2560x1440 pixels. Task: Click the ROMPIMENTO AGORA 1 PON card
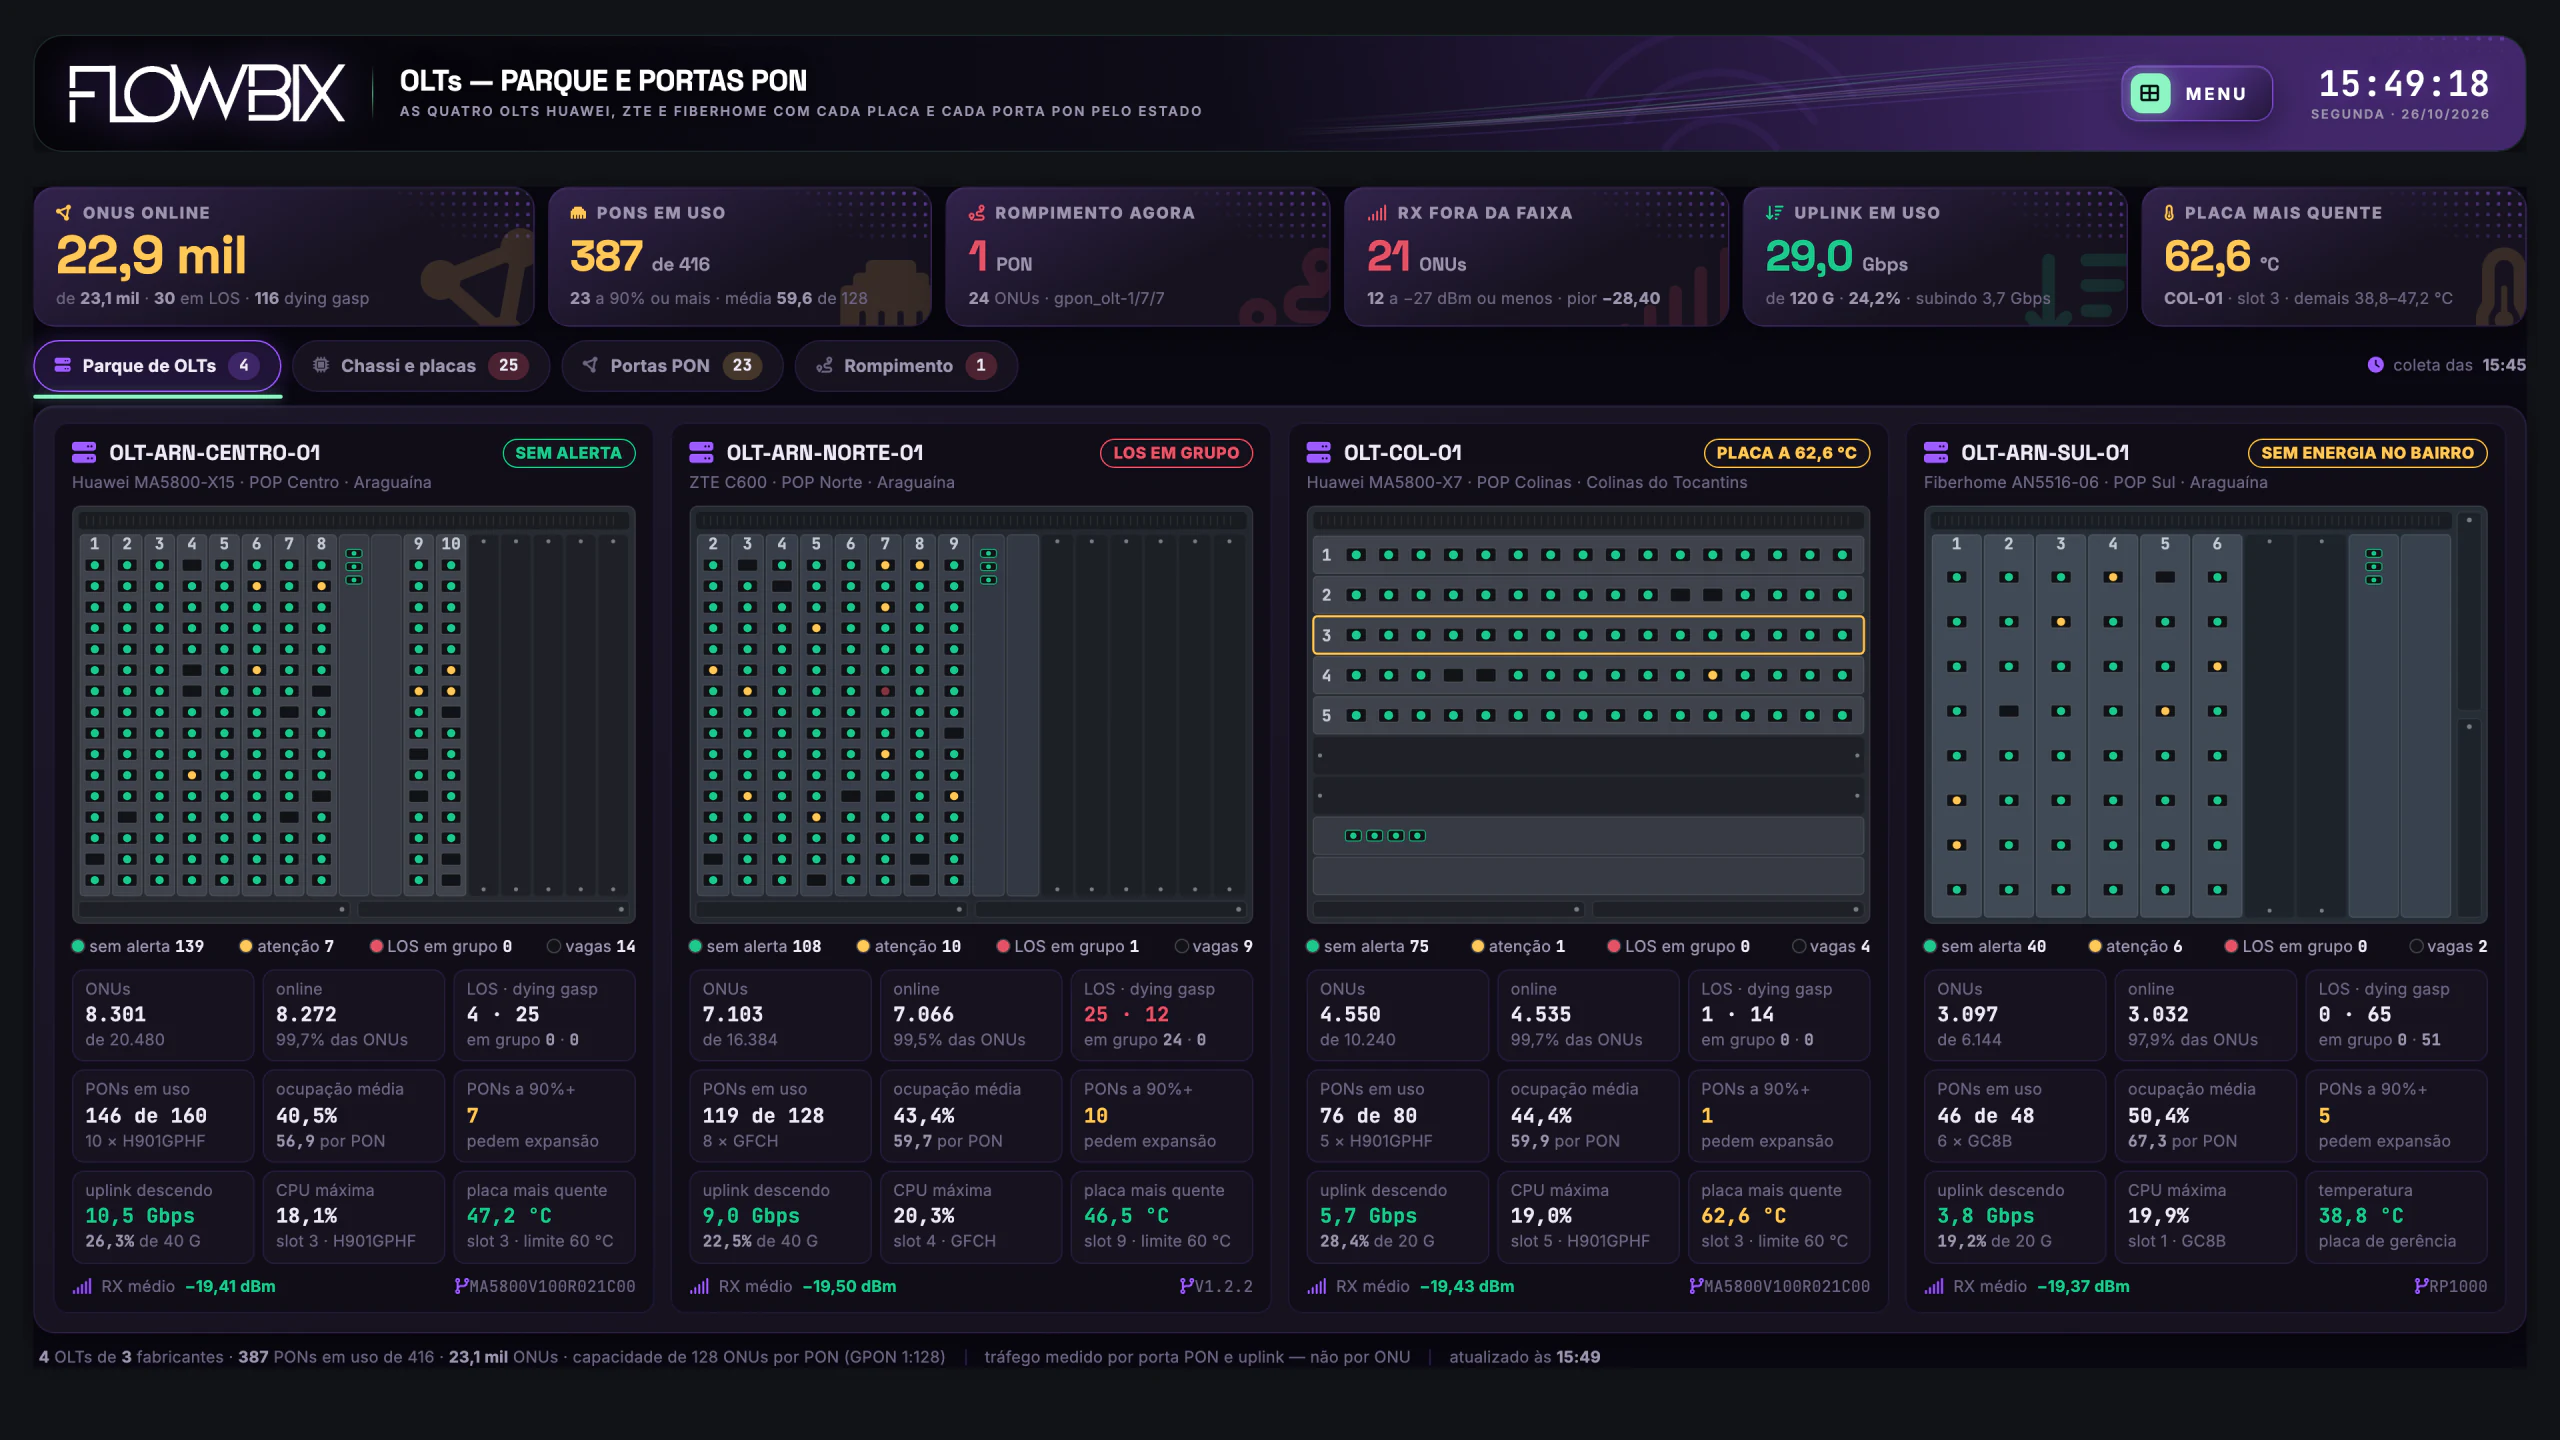(x=1137, y=257)
